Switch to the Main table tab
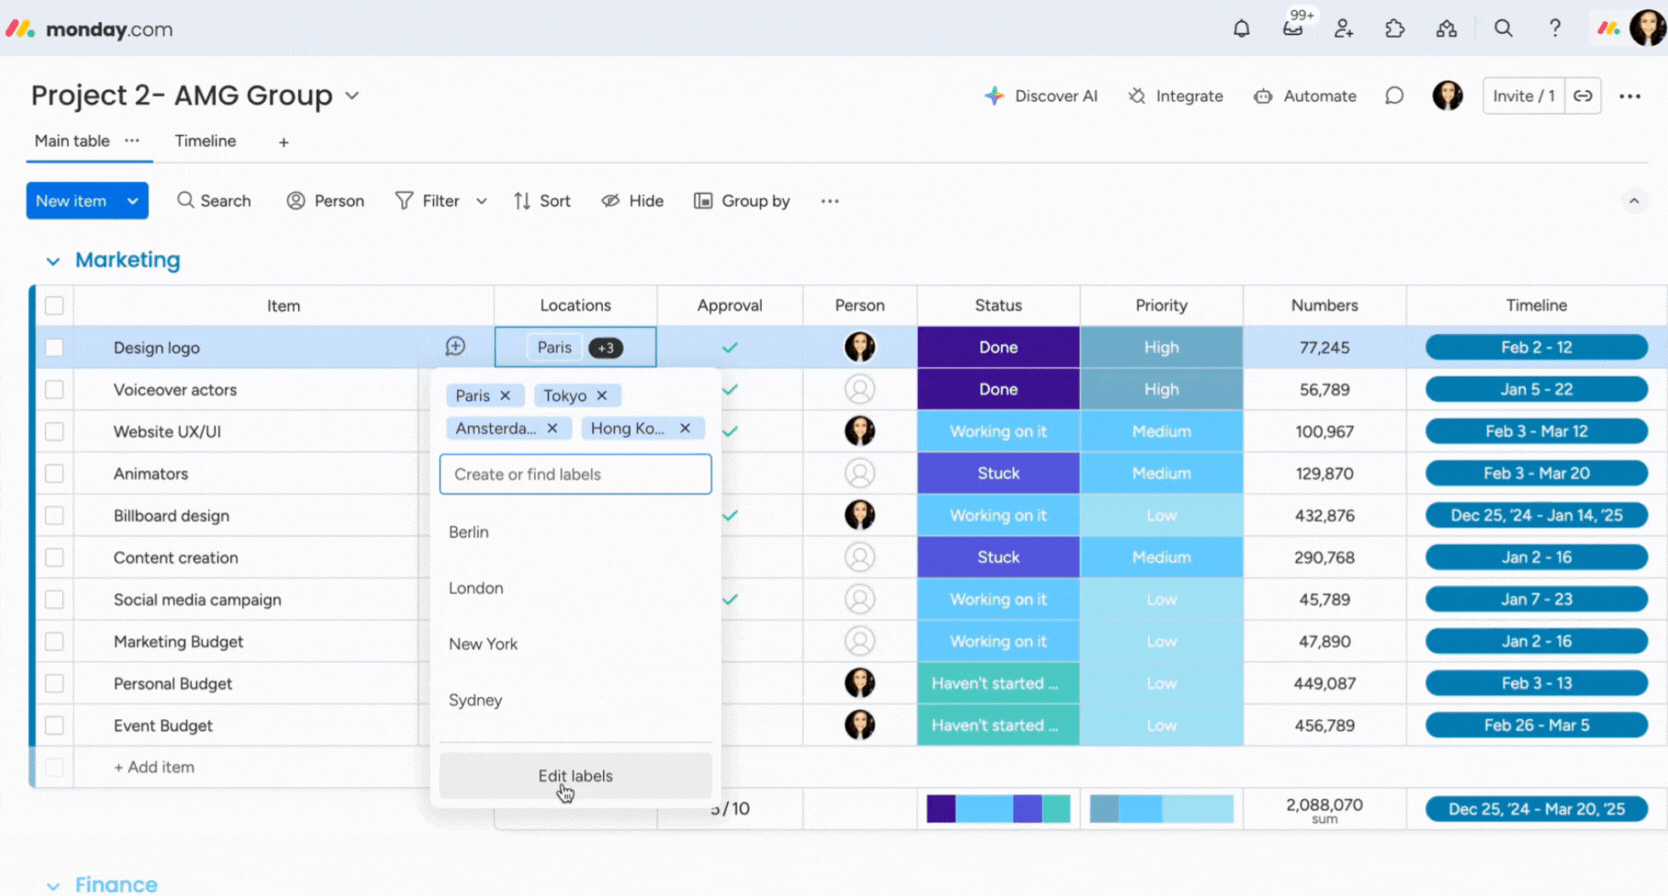The height and width of the screenshot is (896, 1668). [72, 141]
